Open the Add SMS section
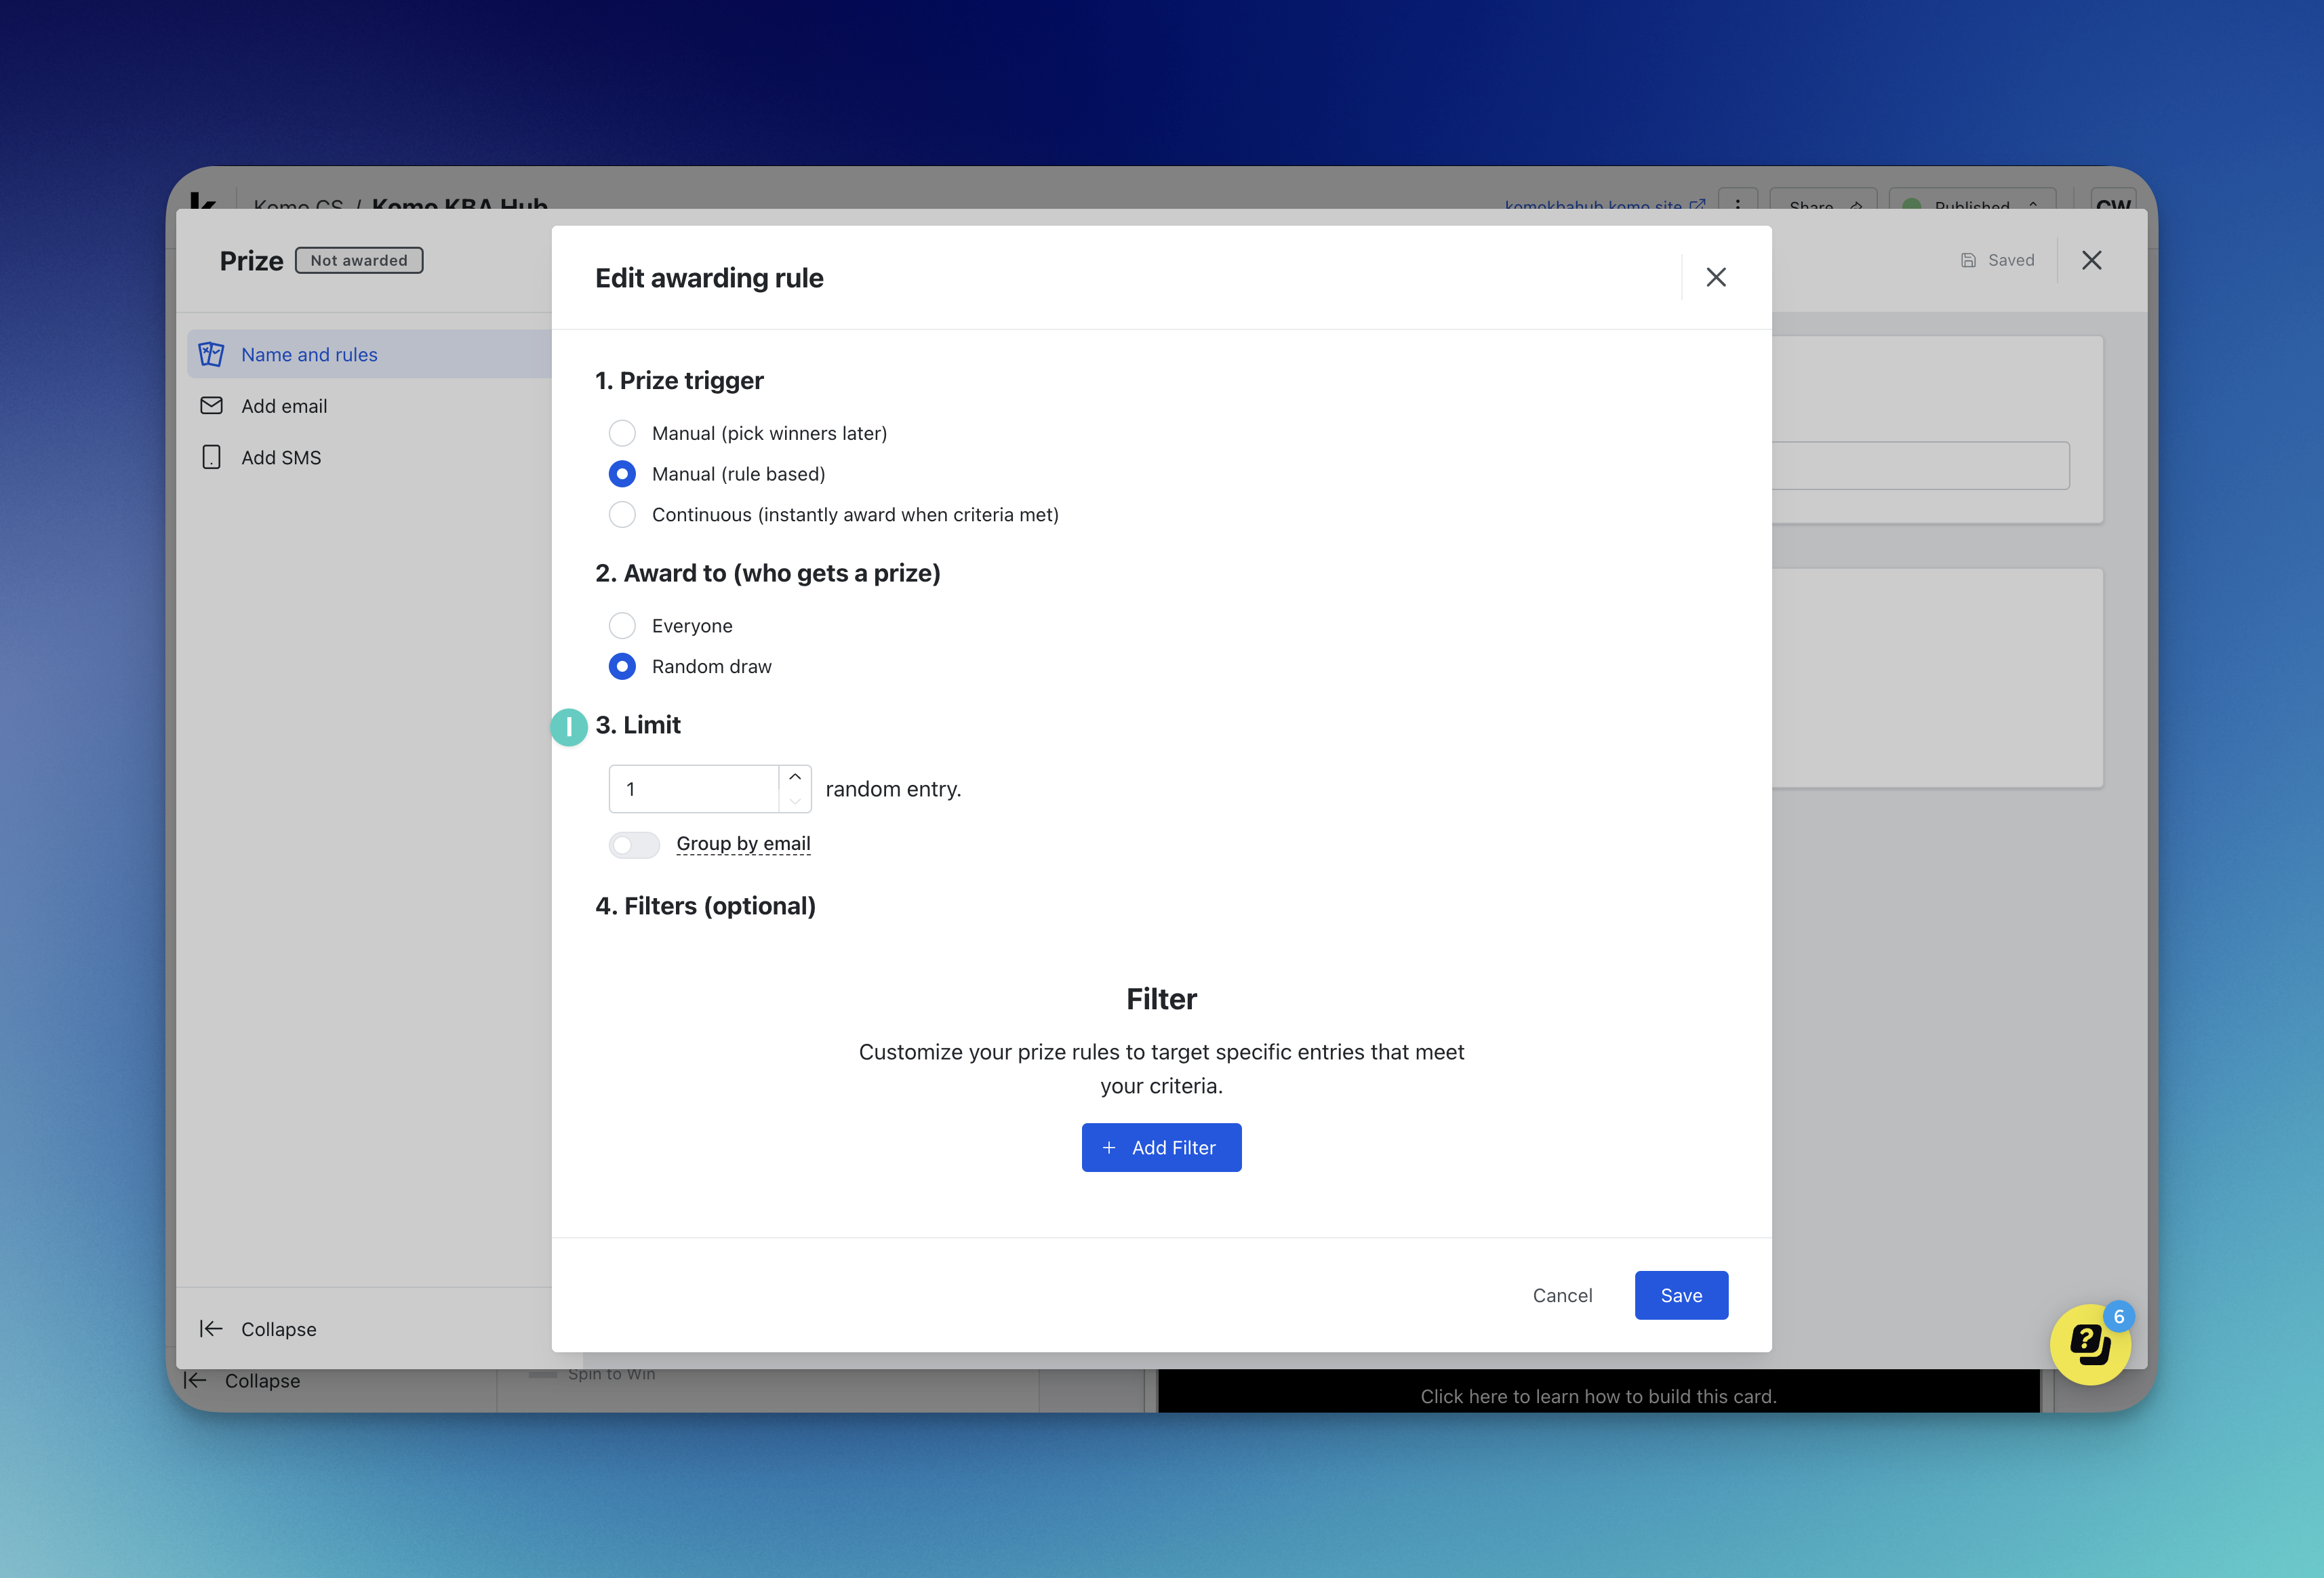2324x1578 pixels. [281, 457]
